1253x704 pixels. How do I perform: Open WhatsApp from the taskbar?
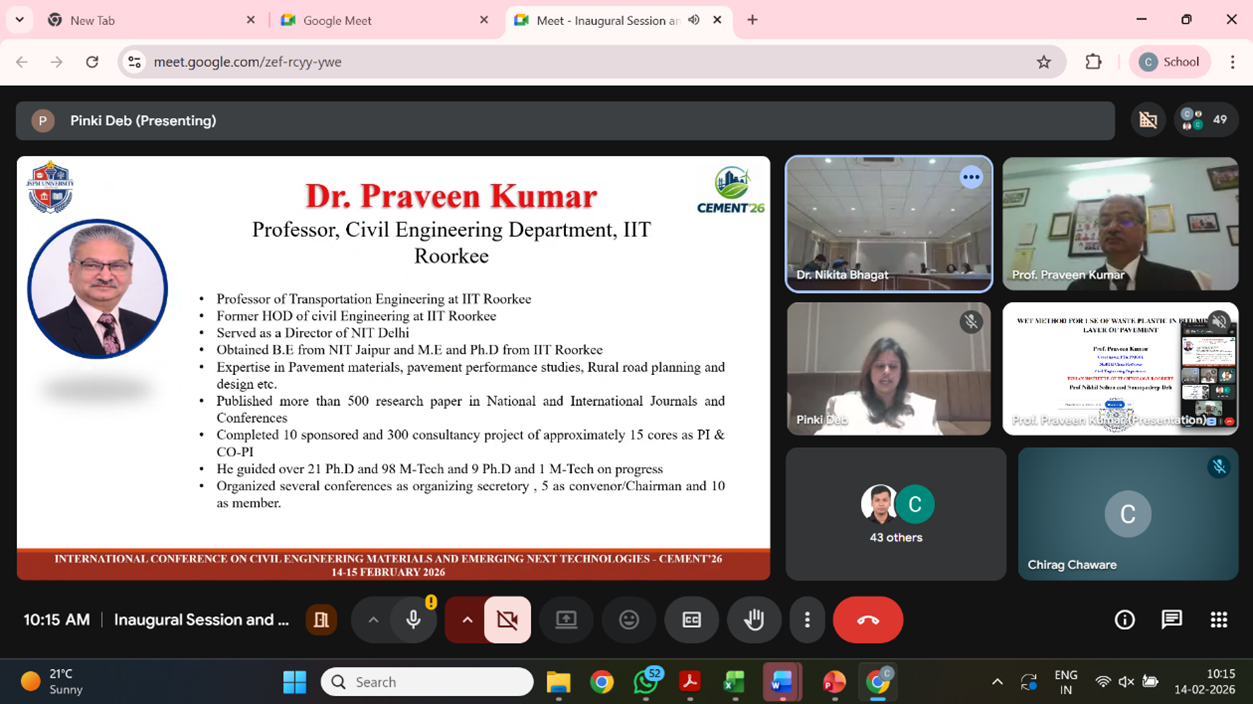coord(646,682)
